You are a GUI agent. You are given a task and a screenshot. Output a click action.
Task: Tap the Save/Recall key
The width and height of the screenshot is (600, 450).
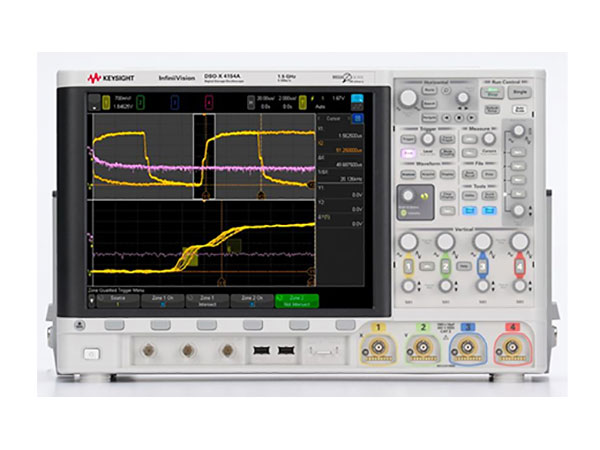tap(469, 174)
